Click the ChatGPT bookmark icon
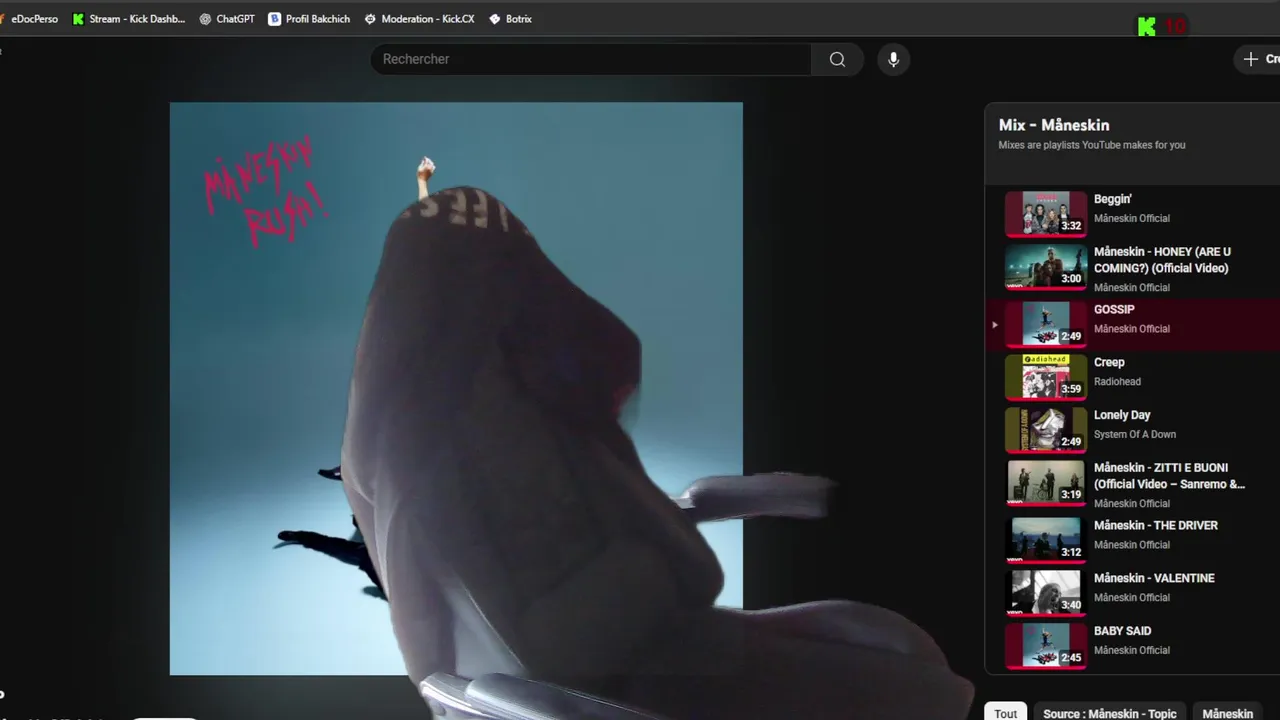The height and width of the screenshot is (720, 1280). [x=205, y=19]
